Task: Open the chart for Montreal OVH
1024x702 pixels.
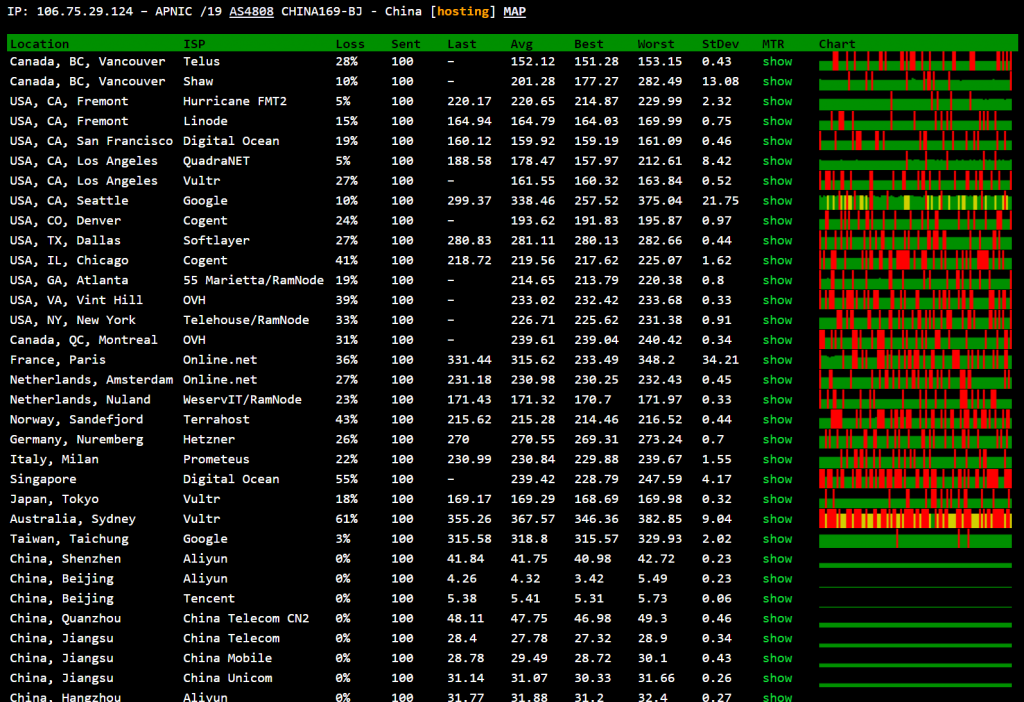Action: coord(915,340)
